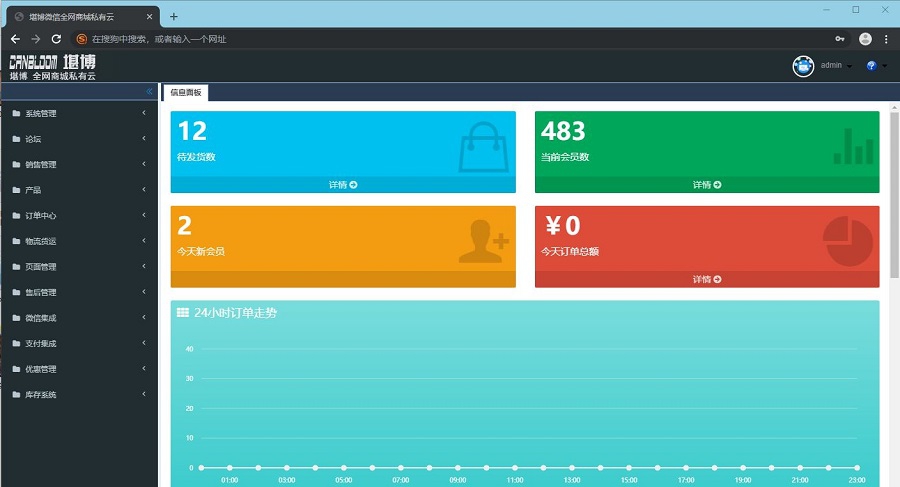
Task: Click the add-user icon on orange card
Action: click(483, 242)
